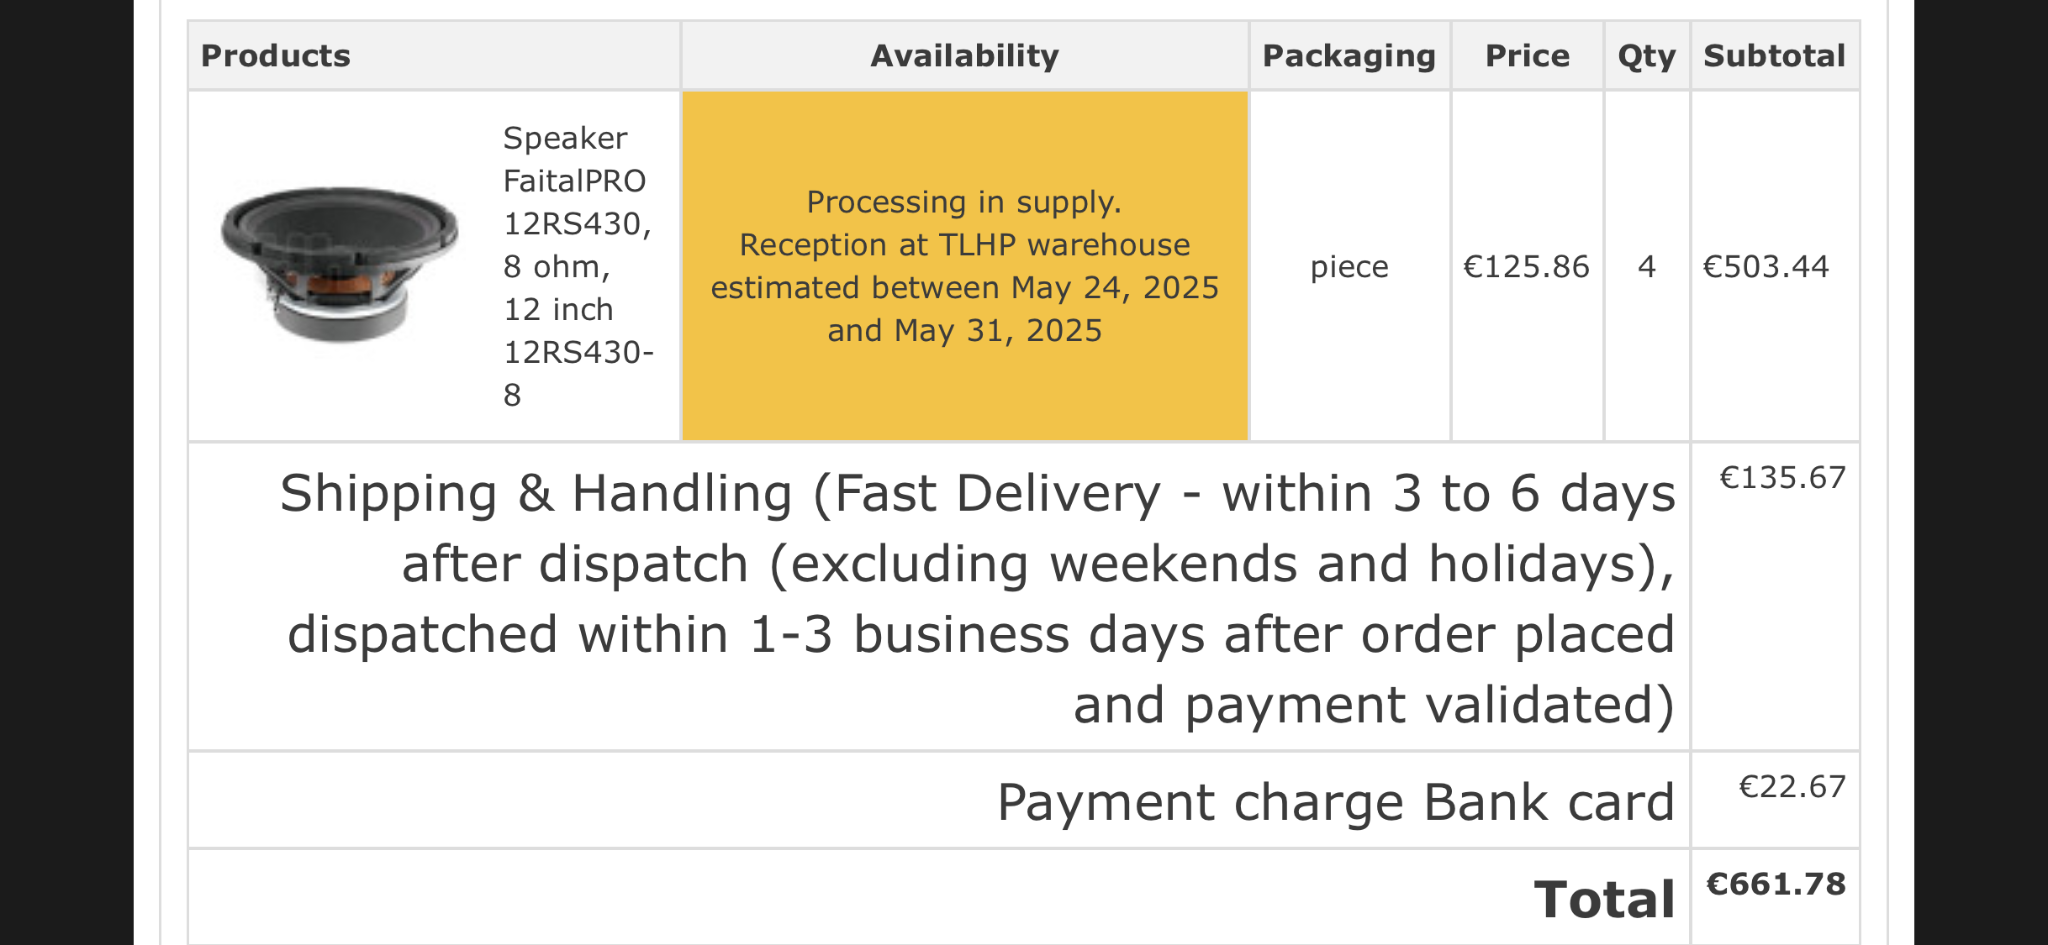This screenshot has width=2048, height=945.
Task: Click the Shipping & Handling Fast Delivery description
Action: point(977,598)
